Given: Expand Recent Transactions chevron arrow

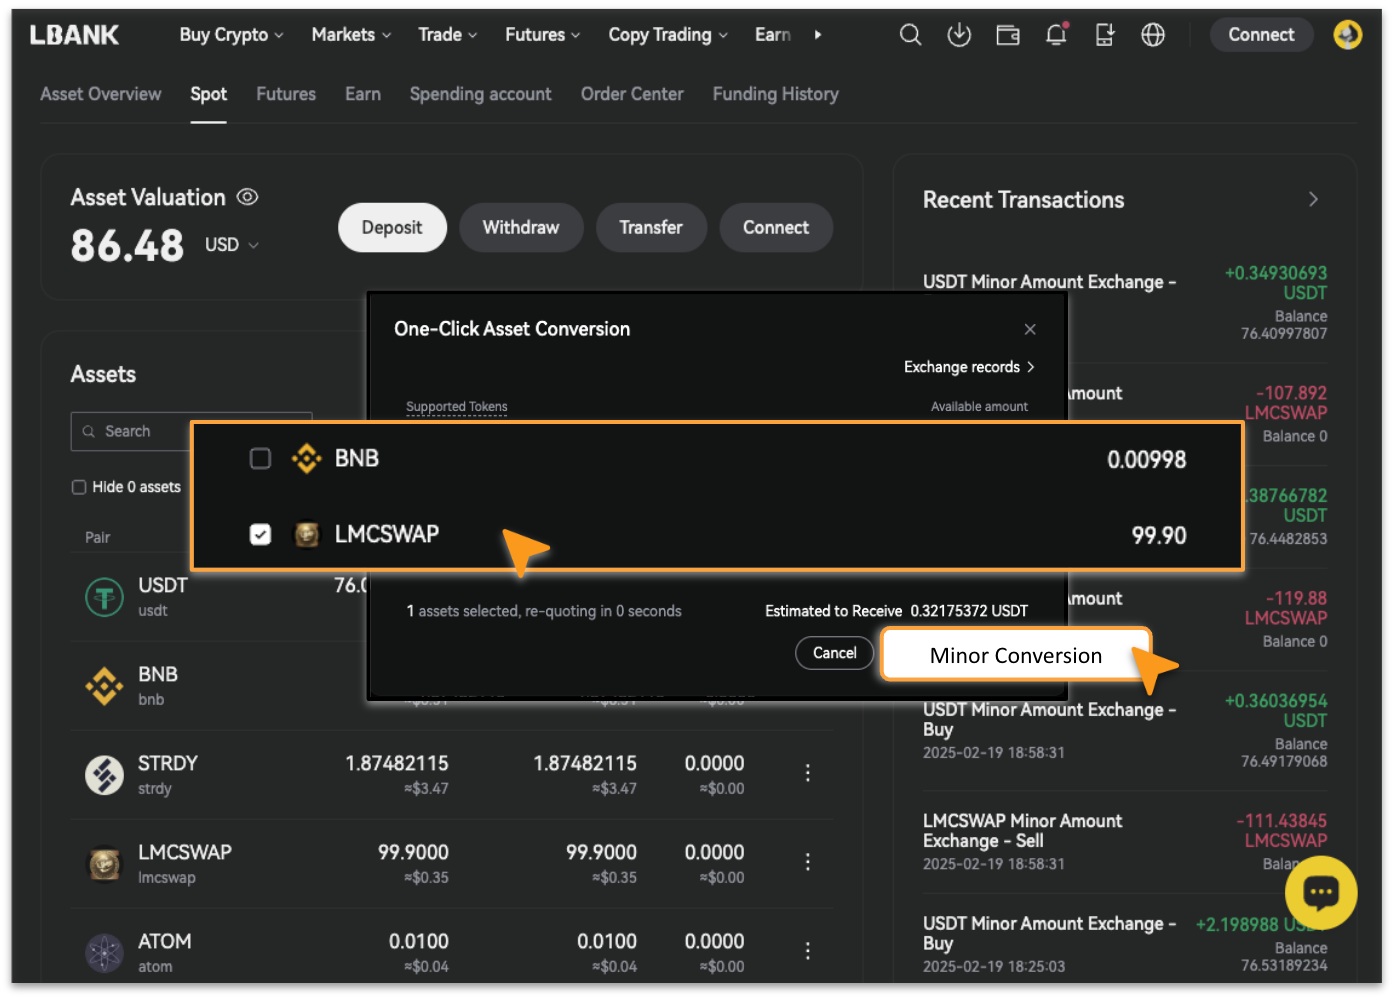Looking at the screenshot, I should click(1313, 200).
